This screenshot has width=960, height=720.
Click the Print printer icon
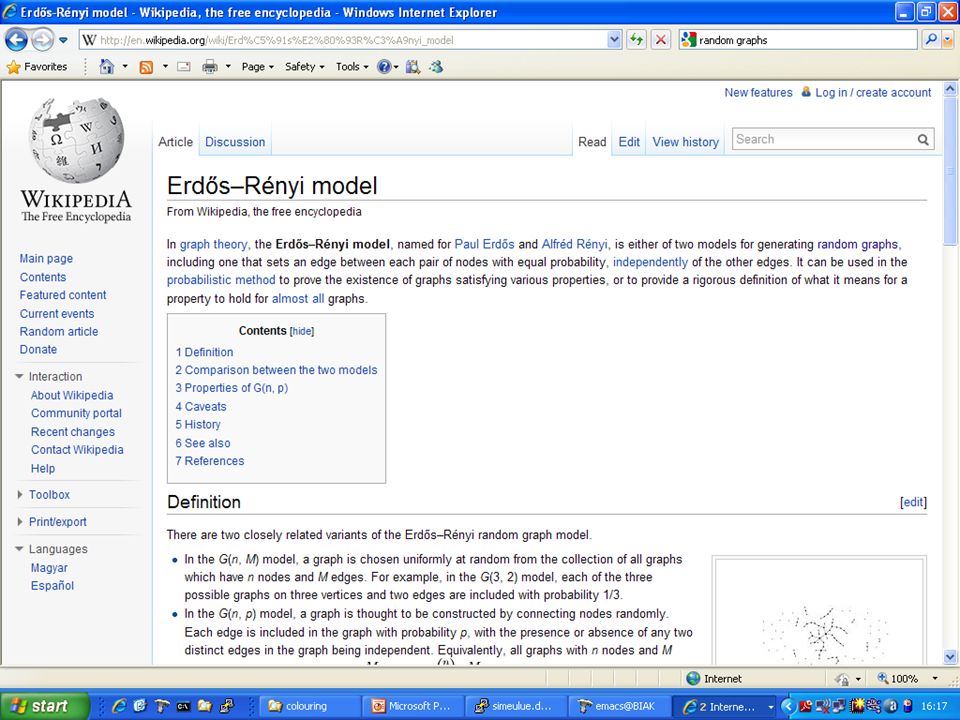point(210,67)
